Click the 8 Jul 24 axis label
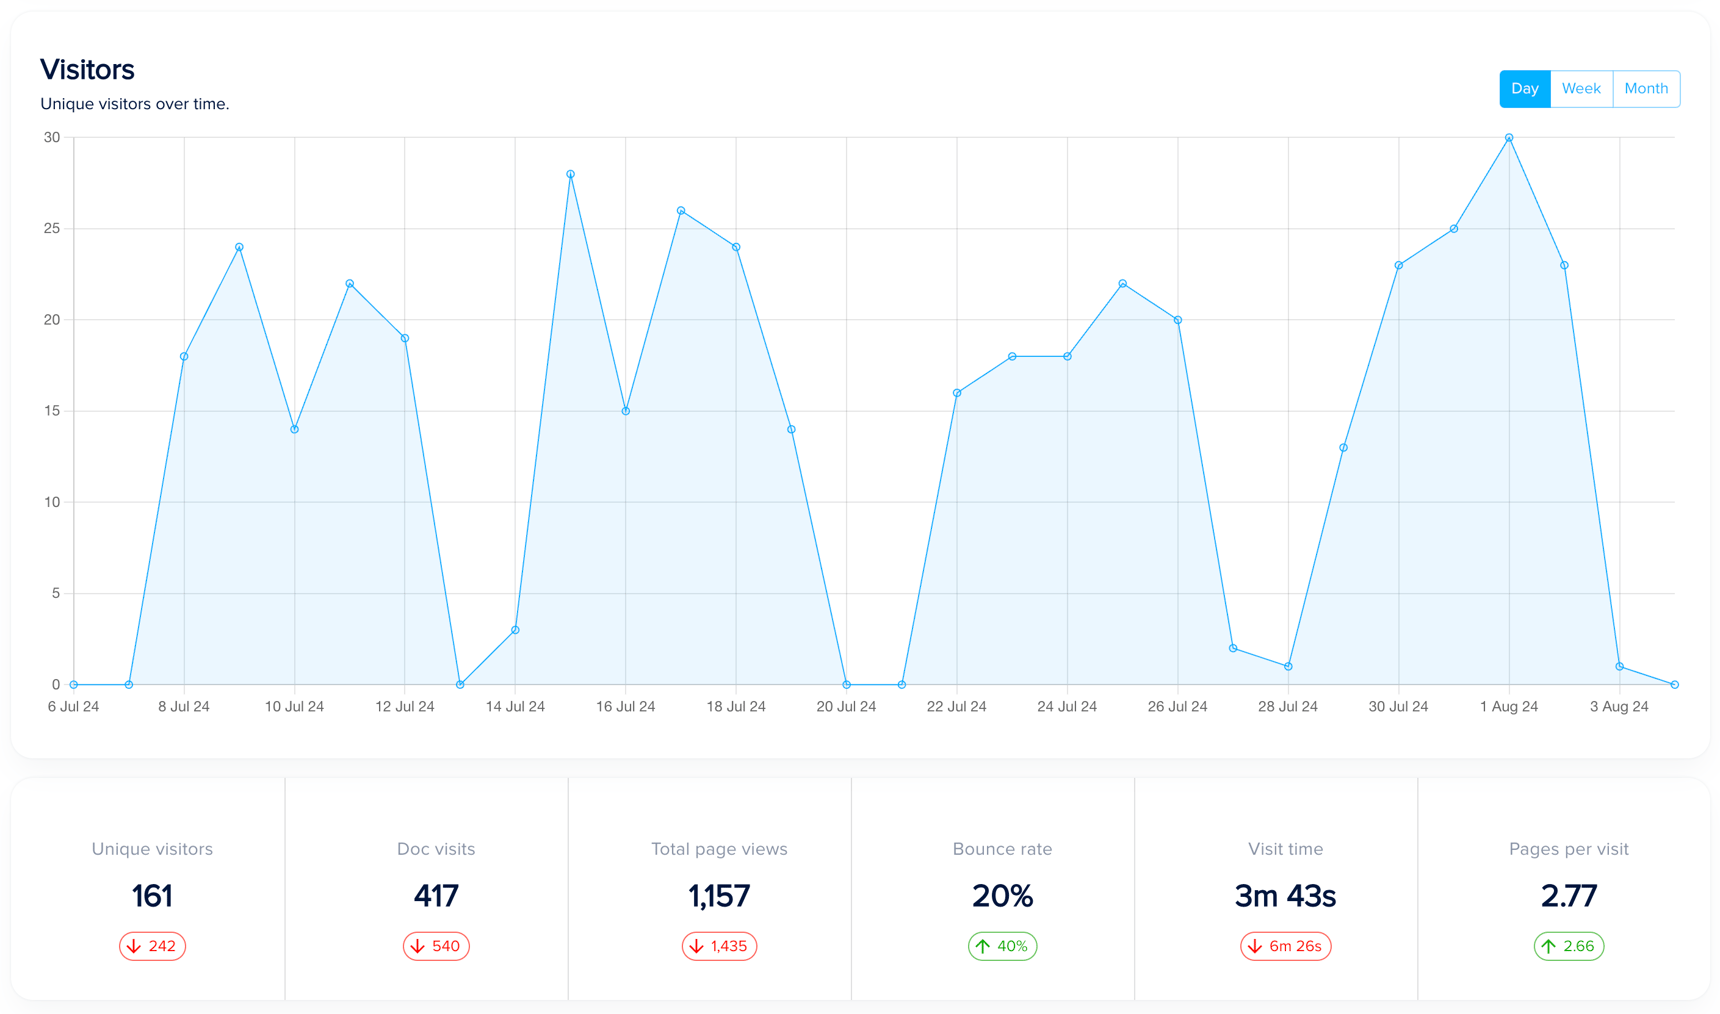 click(x=184, y=706)
